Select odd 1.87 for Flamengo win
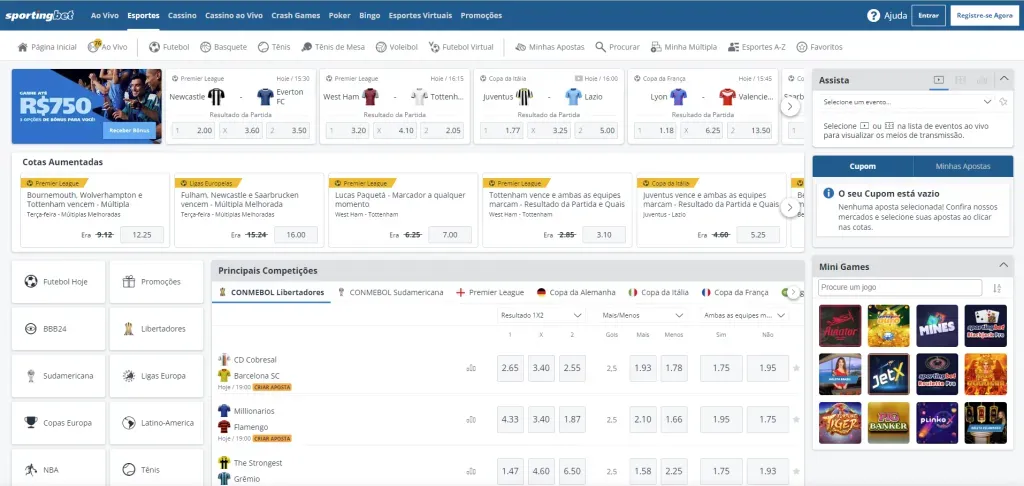Image resolution: width=1024 pixels, height=486 pixels. (572, 419)
